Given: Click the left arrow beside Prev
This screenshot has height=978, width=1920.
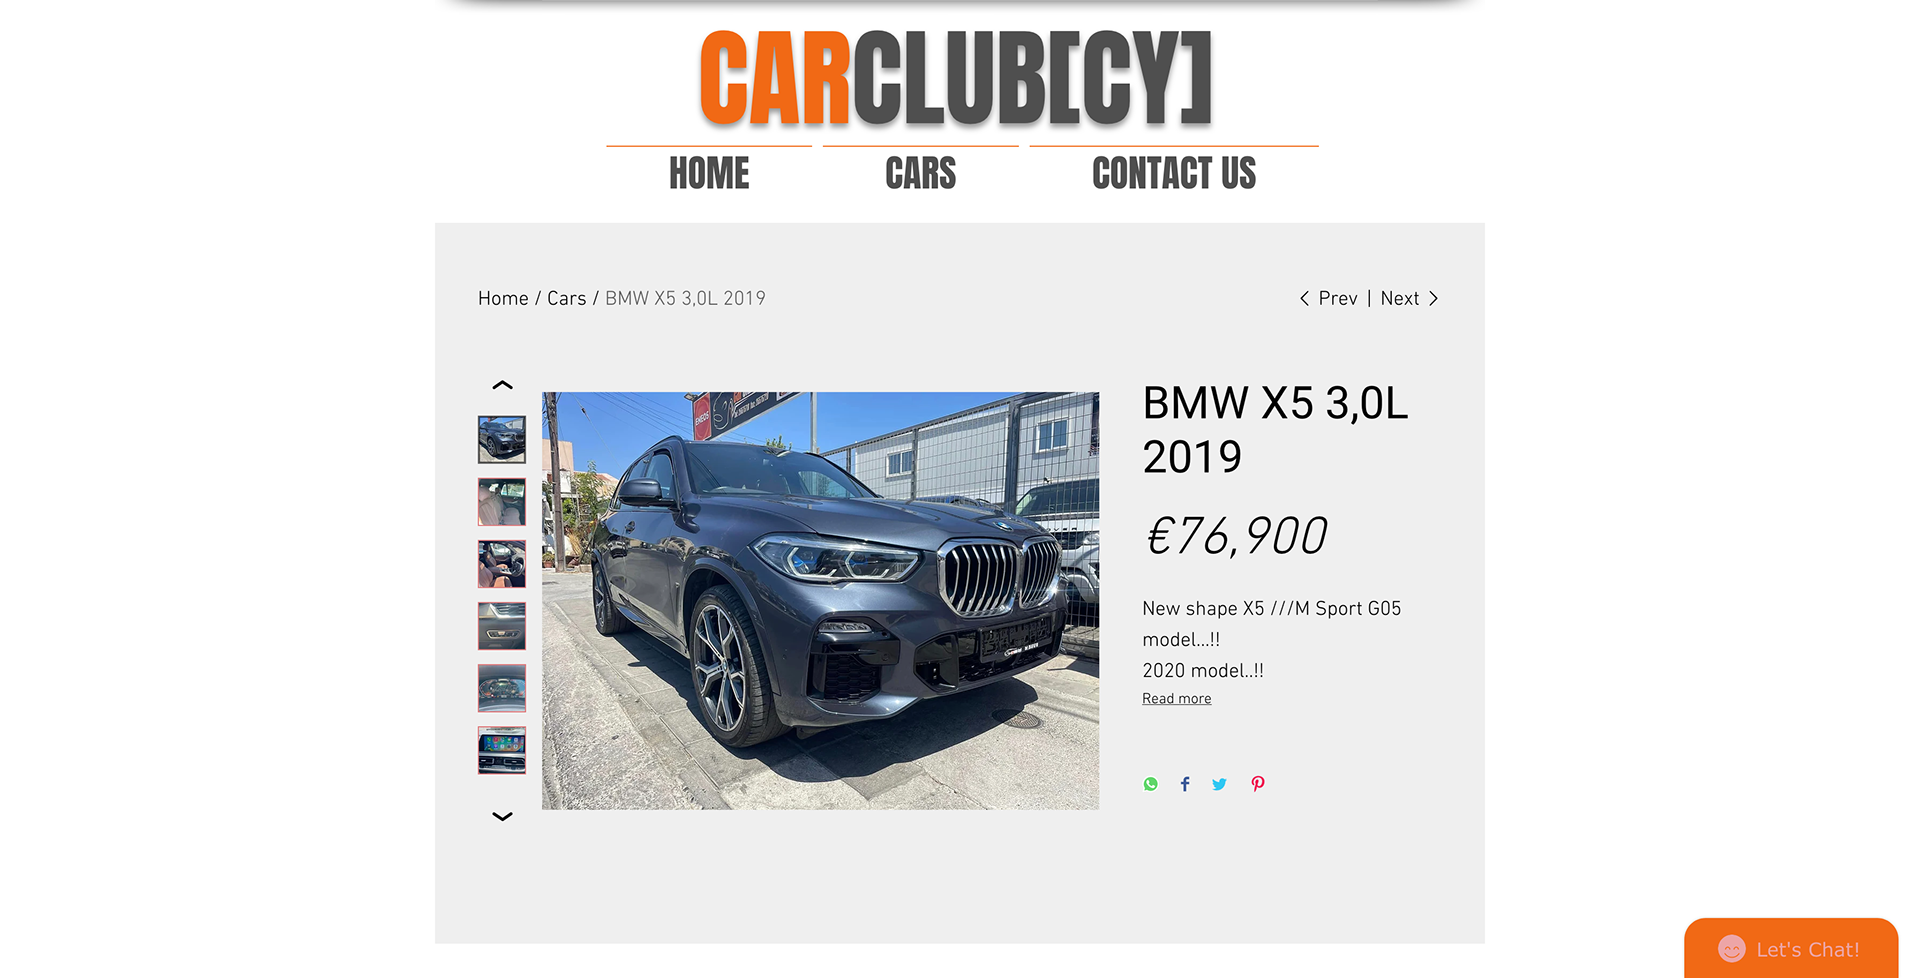Looking at the screenshot, I should tap(1304, 298).
